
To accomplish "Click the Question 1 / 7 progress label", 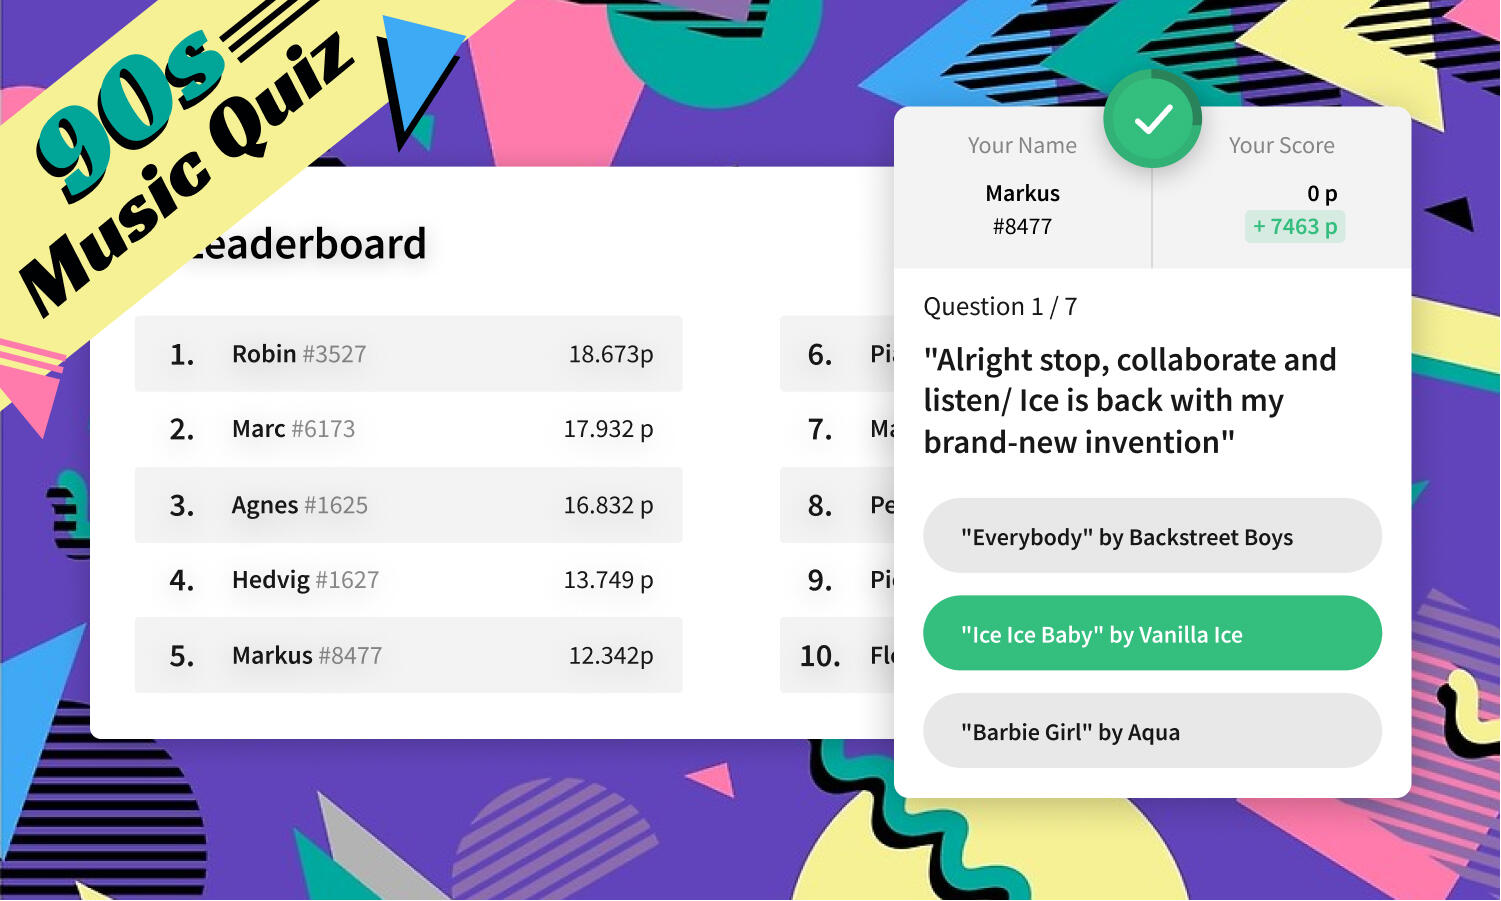I will click(1000, 306).
